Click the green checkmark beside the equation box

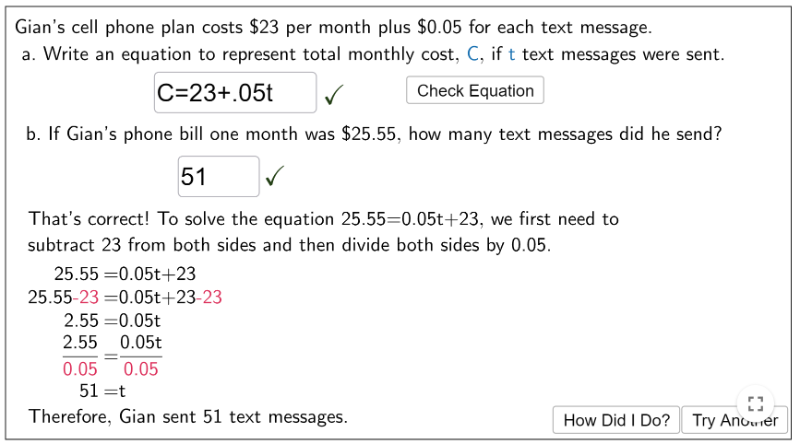pos(334,94)
